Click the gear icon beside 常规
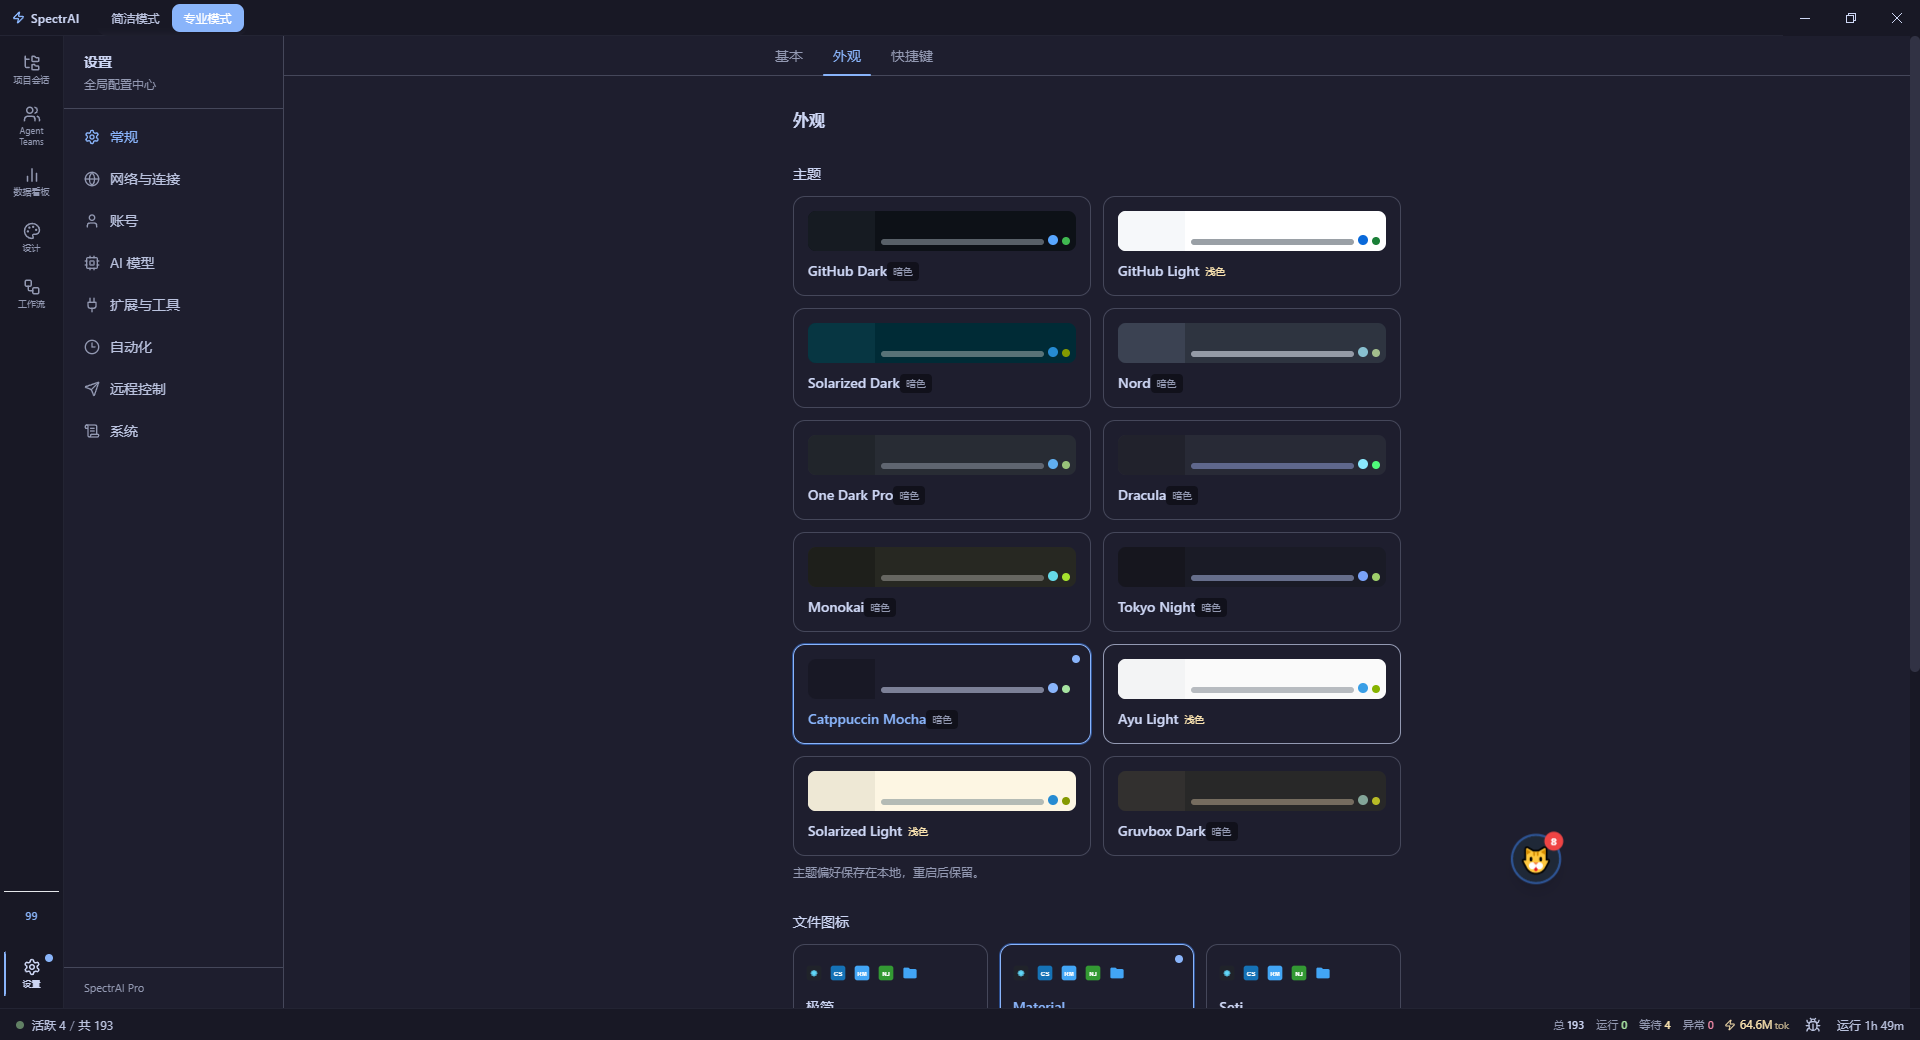This screenshot has height=1040, width=1920. click(x=92, y=137)
